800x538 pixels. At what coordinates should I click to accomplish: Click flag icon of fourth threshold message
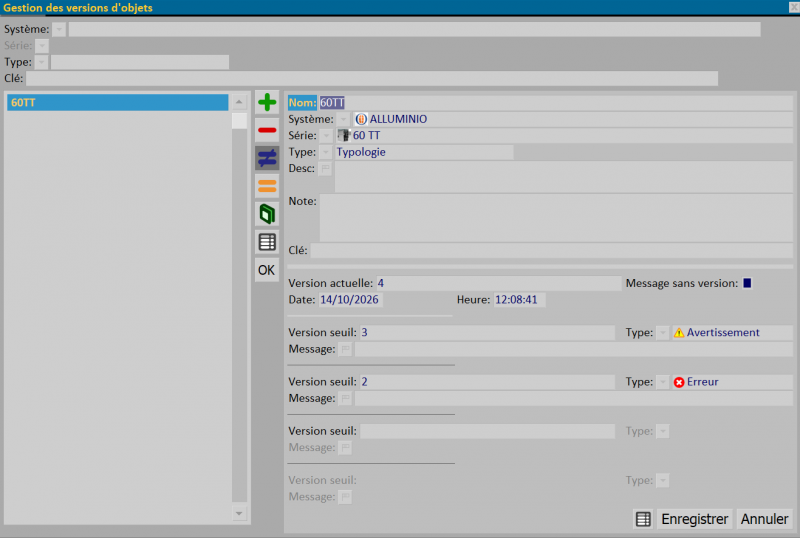[x=345, y=497]
